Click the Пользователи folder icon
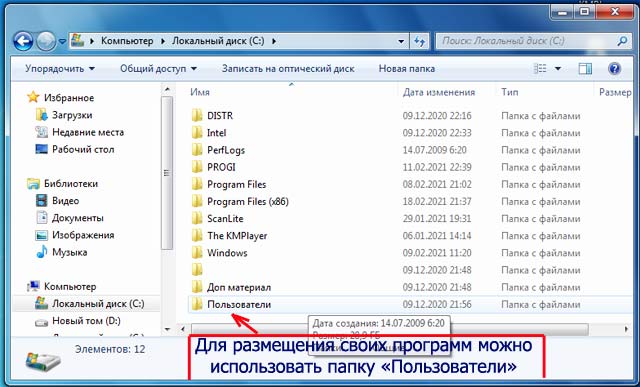The width and height of the screenshot is (640, 387). point(197,304)
